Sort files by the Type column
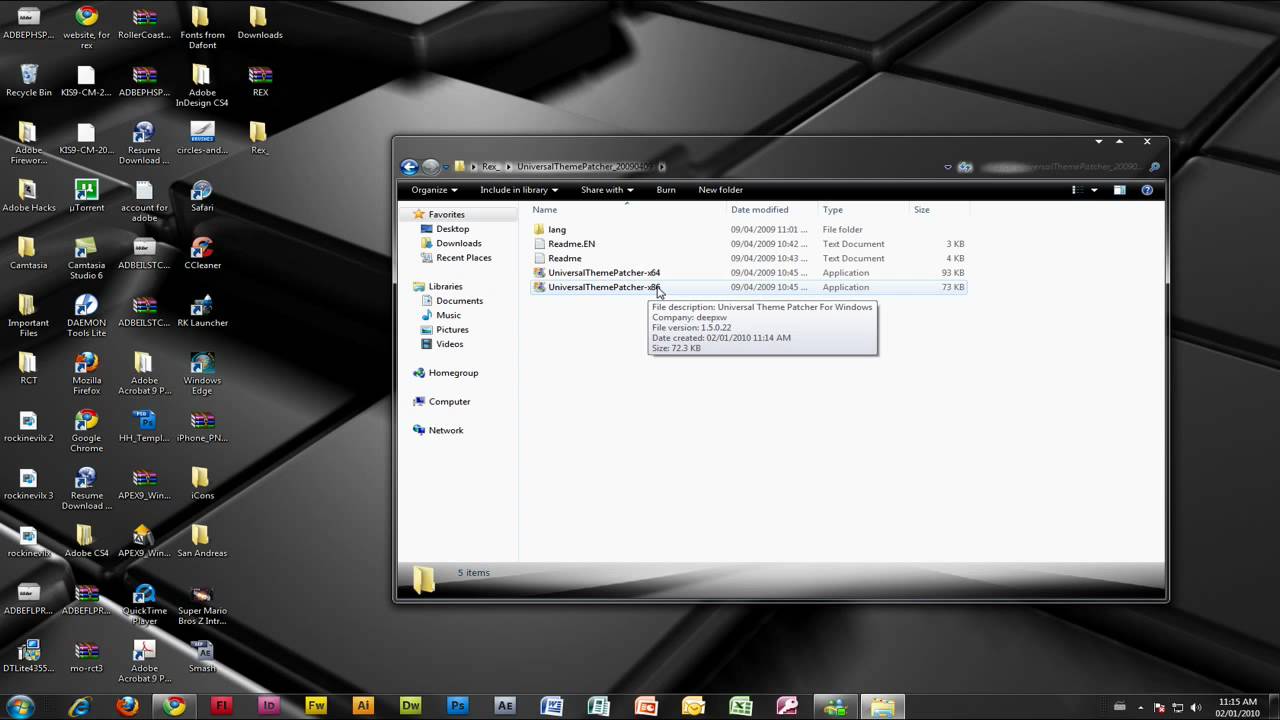Viewport: 1280px width, 720px height. (x=833, y=210)
